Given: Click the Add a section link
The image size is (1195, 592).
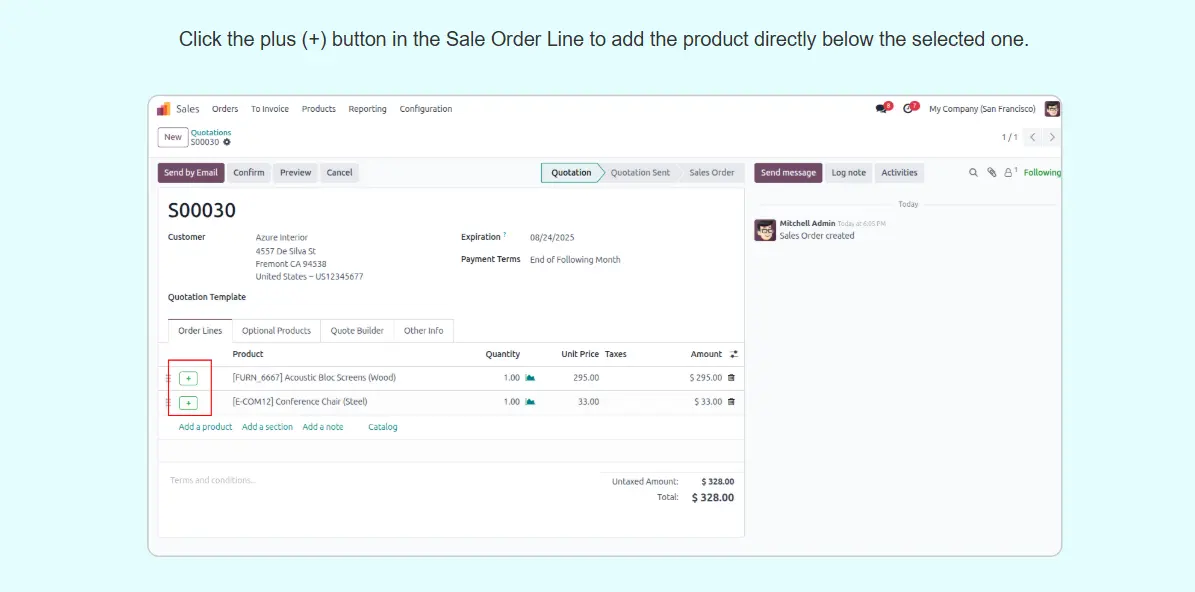Looking at the screenshot, I should pos(267,427).
